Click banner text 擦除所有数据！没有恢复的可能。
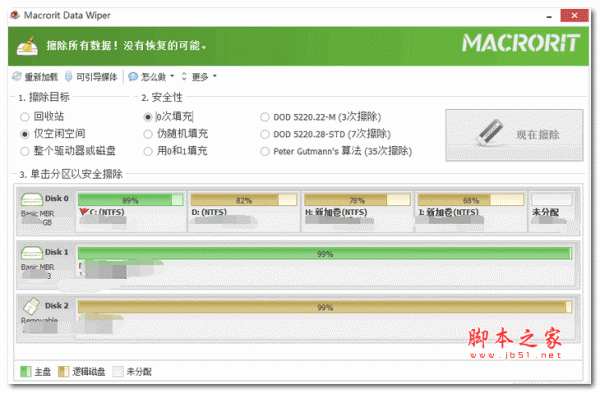This screenshot has width=600, height=393. (127, 46)
